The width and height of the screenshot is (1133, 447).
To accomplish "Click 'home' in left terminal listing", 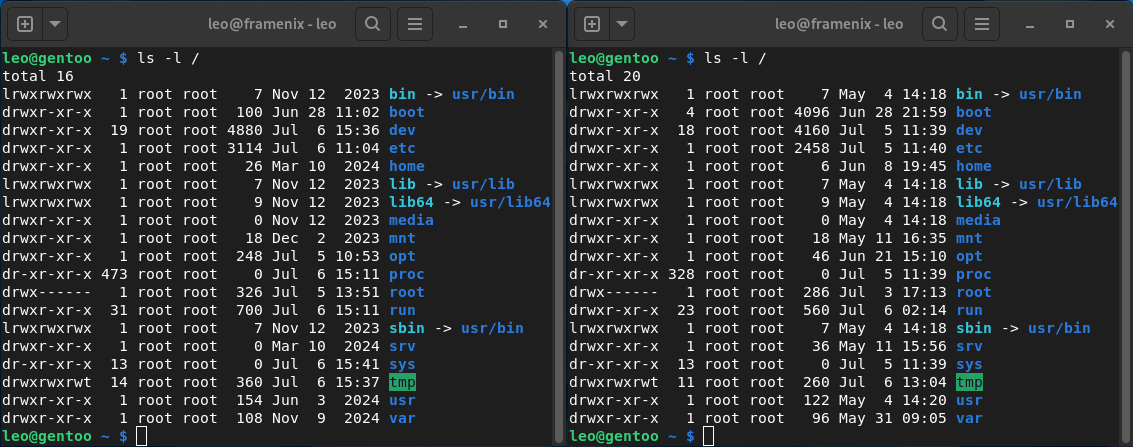I will [407, 166].
